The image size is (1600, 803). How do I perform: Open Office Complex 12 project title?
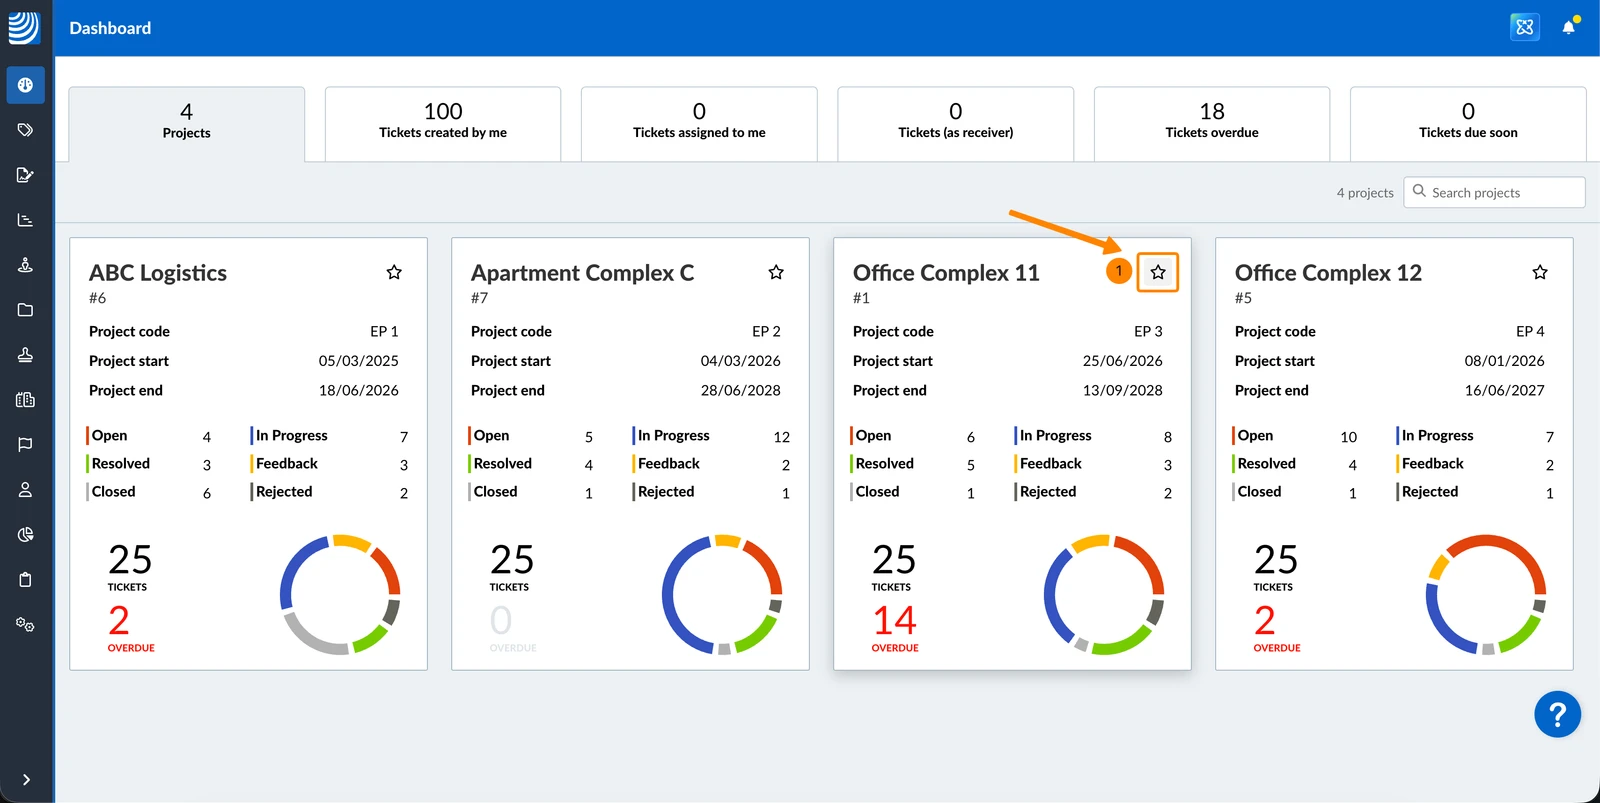click(1328, 273)
